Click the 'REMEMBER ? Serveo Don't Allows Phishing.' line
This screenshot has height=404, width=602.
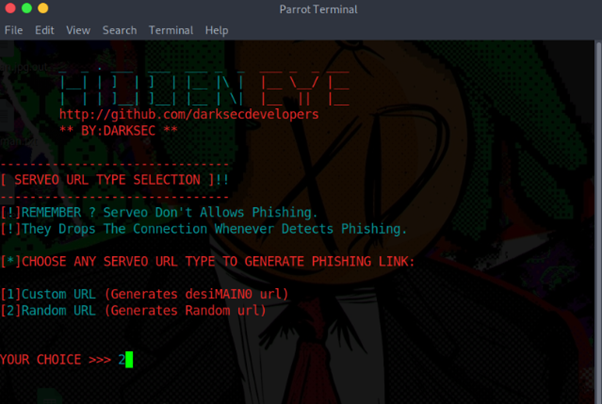click(x=159, y=212)
